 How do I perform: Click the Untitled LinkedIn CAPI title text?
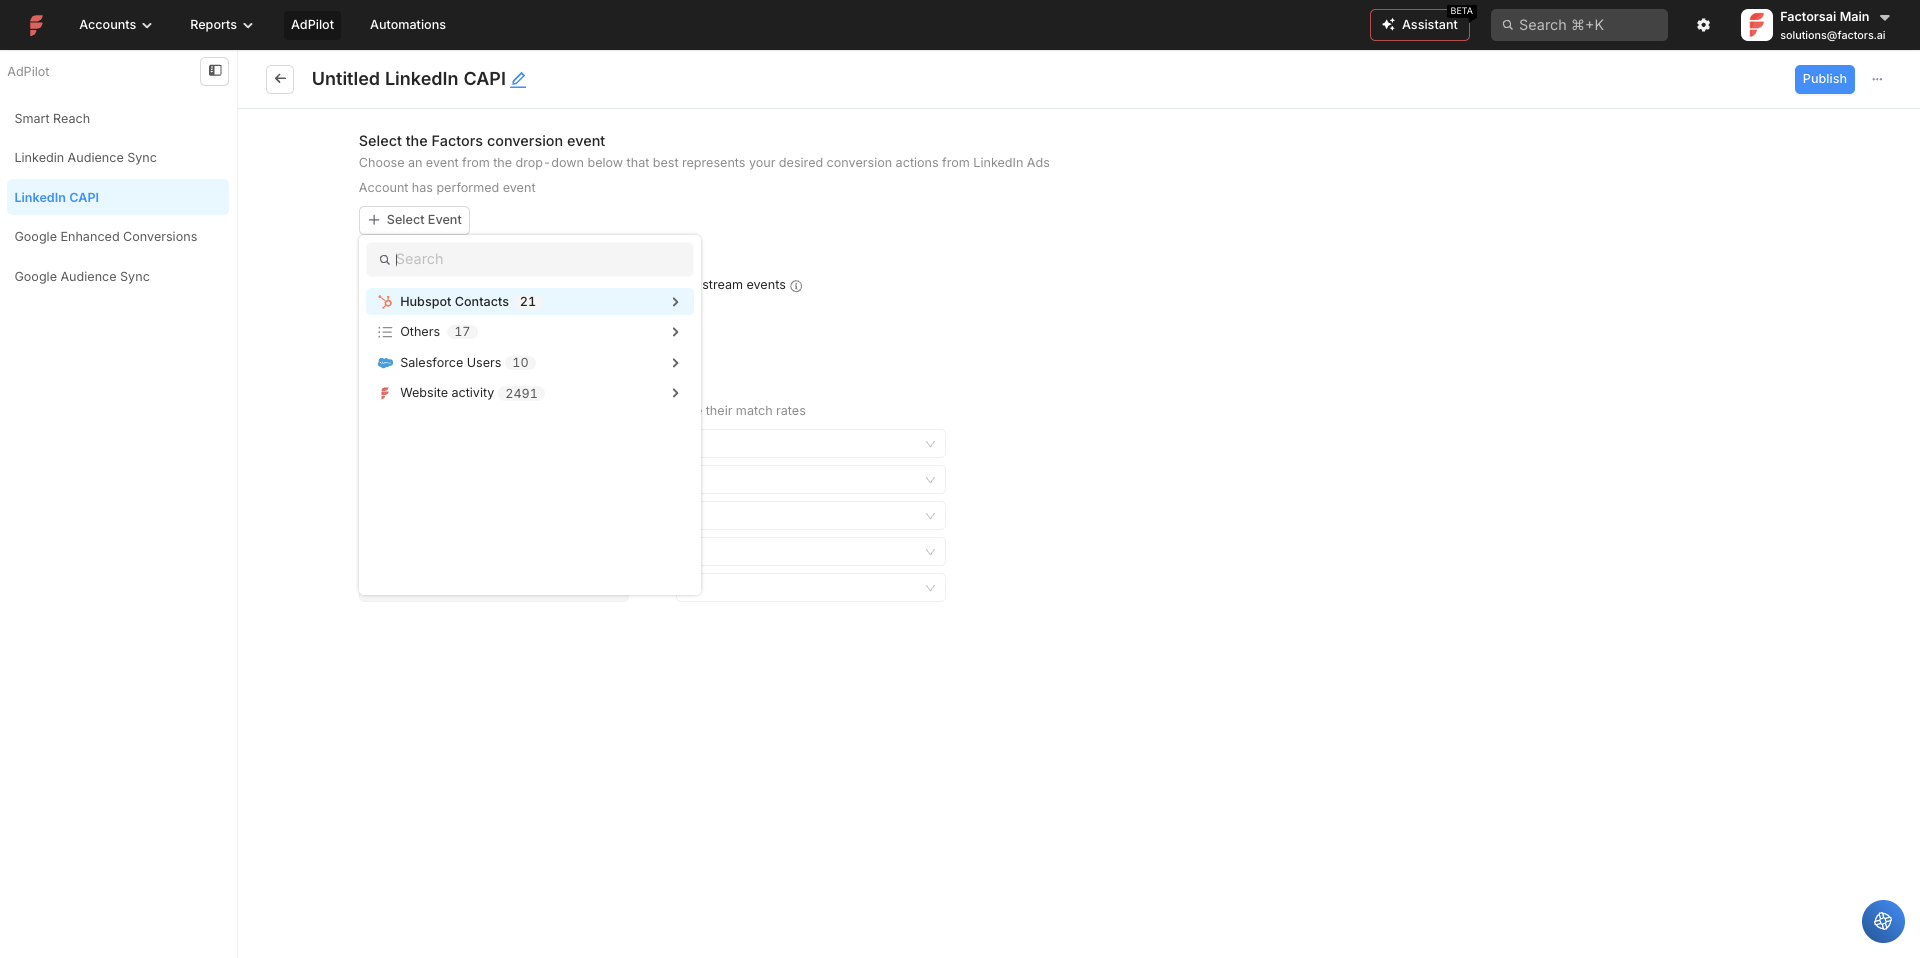(408, 79)
